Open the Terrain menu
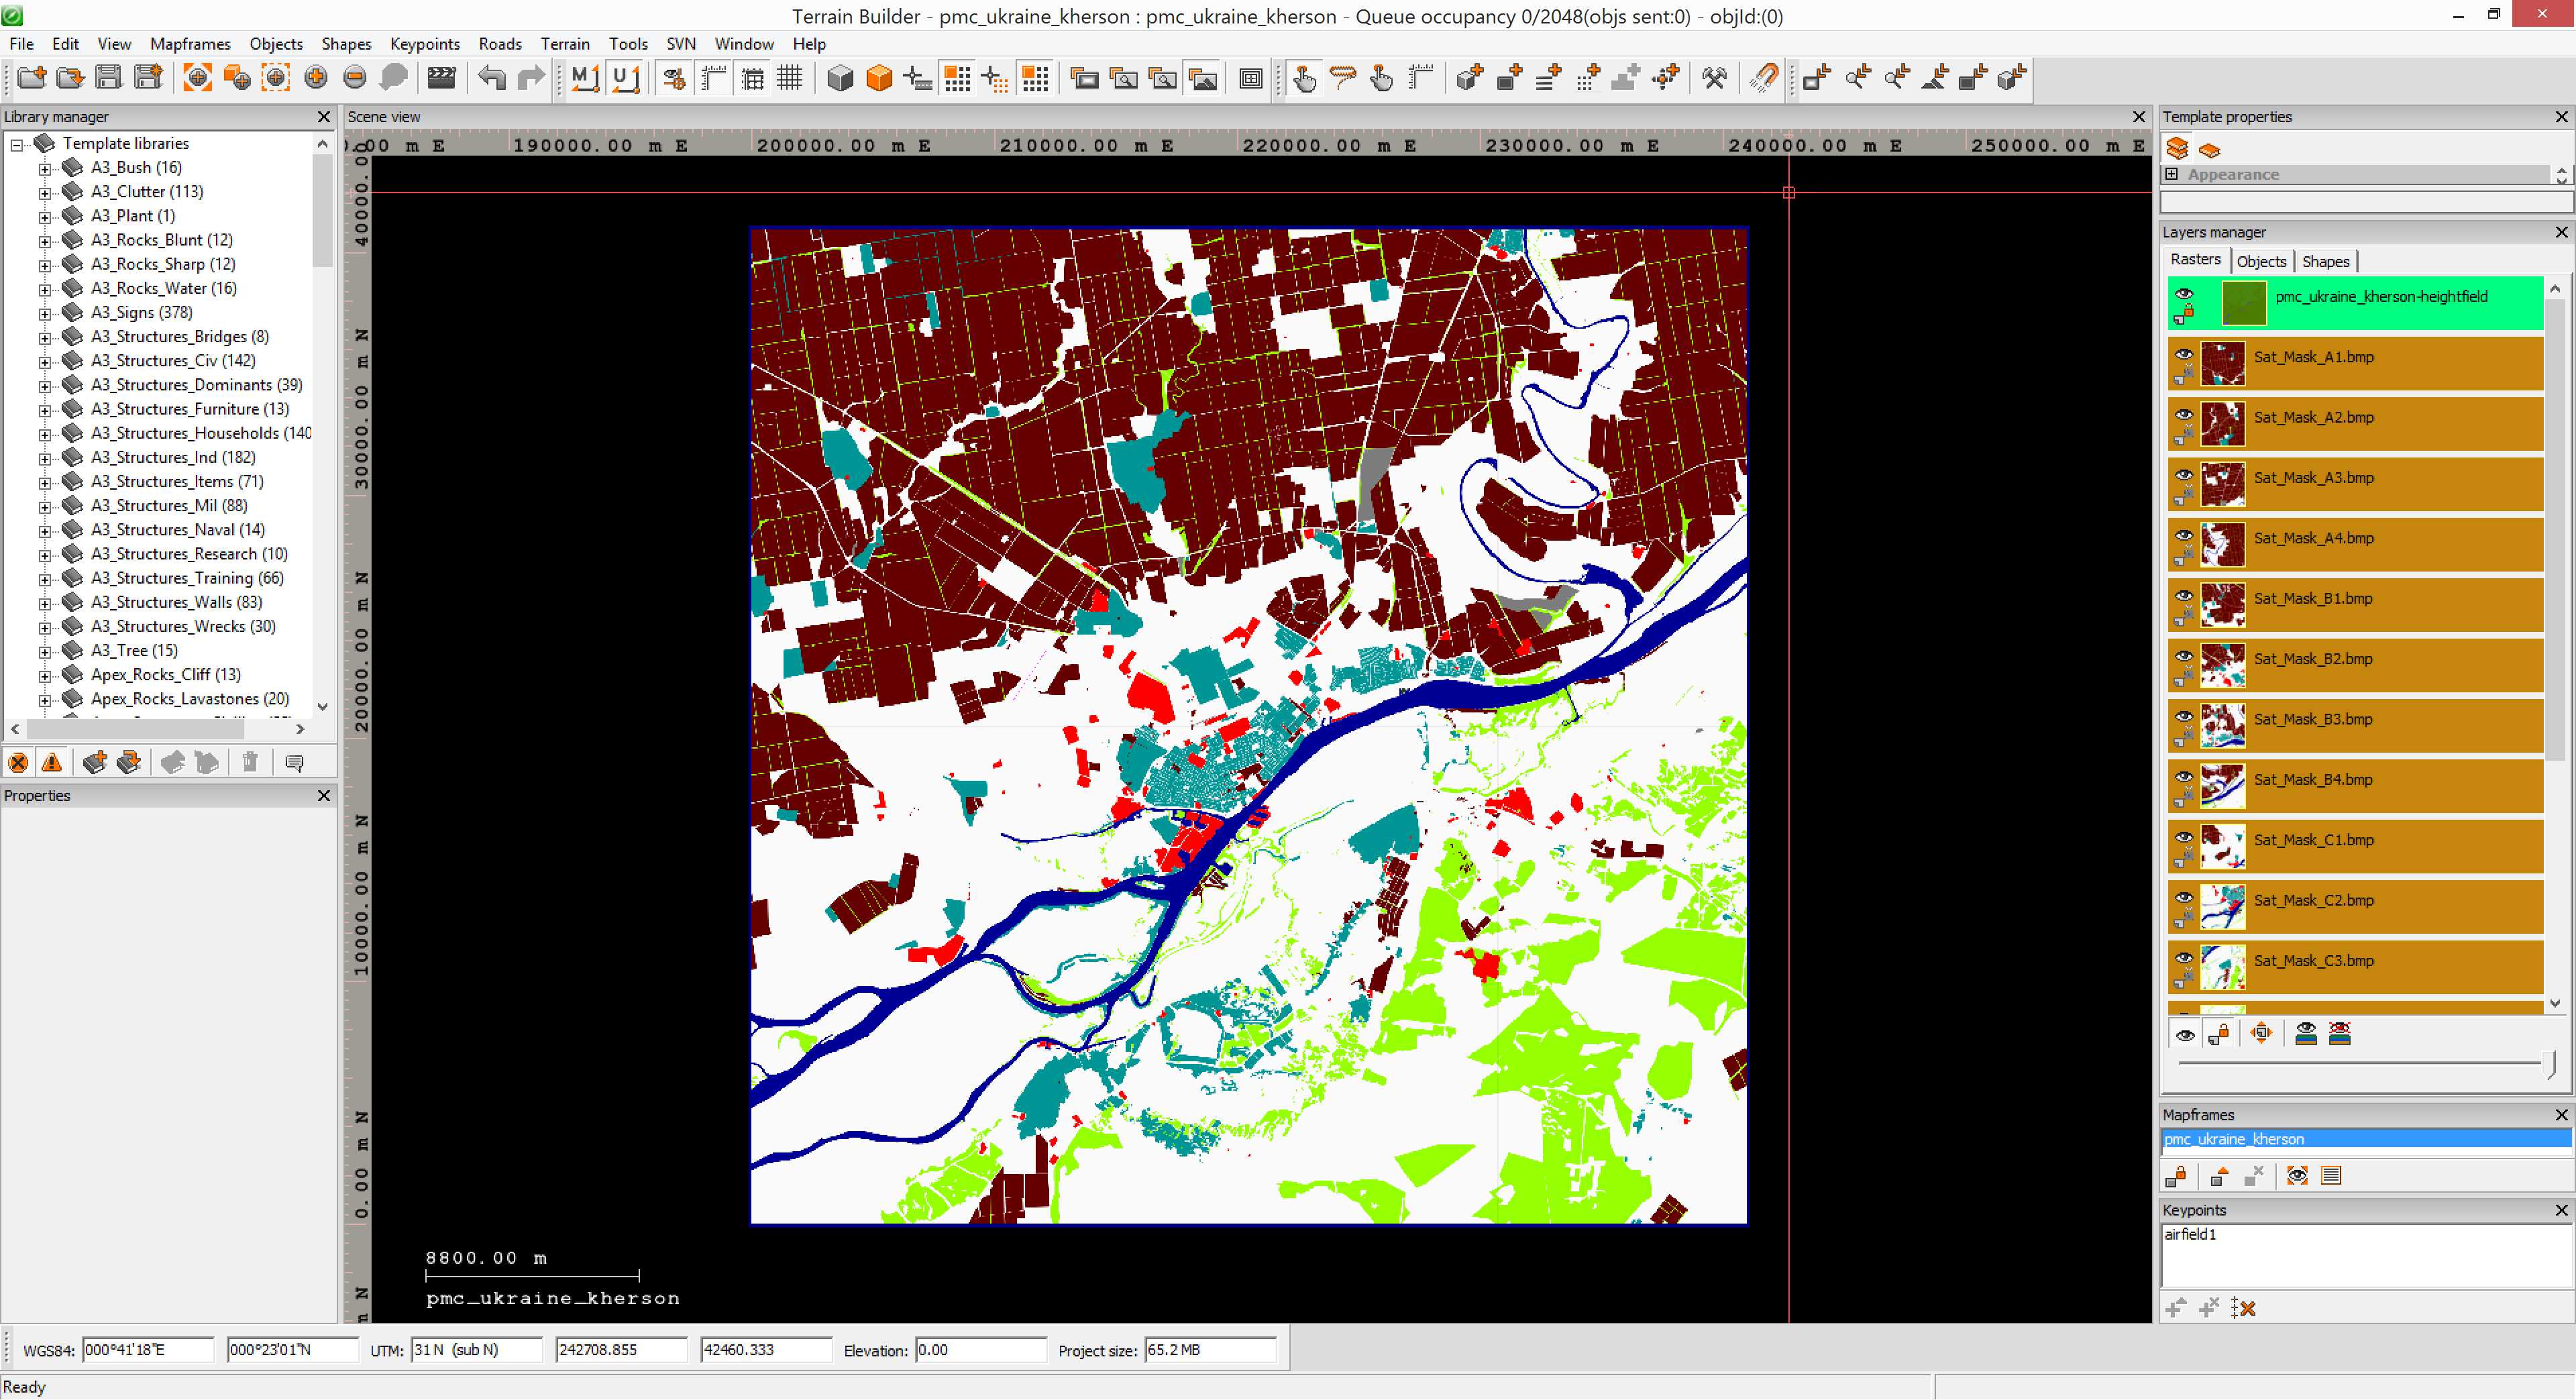The image size is (2576, 1400). pyautogui.click(x=565, y=44)
